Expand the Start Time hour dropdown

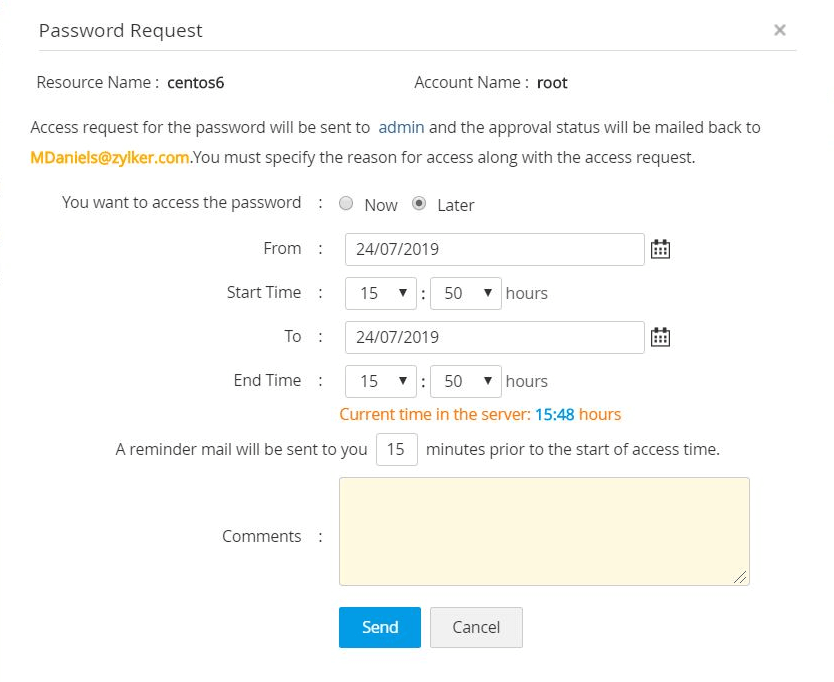[x=380, y=293]
